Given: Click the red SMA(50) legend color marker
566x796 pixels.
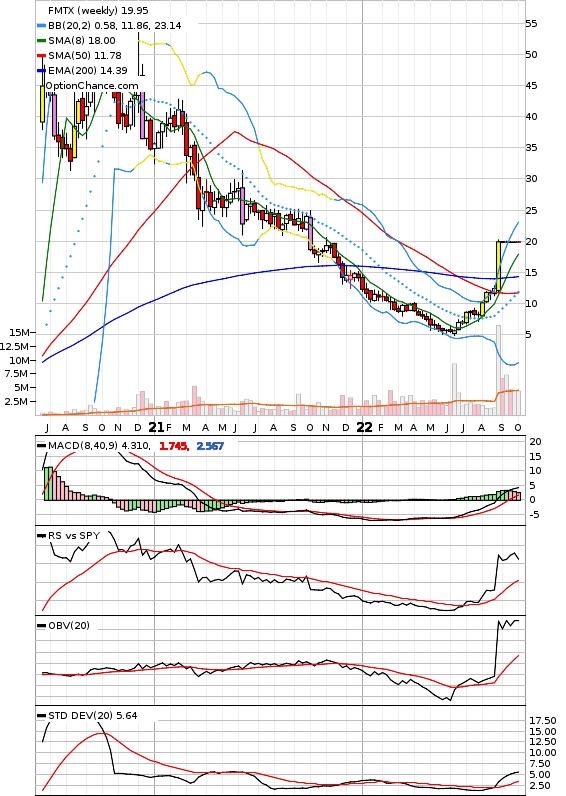Looking at the screenshot, I should coord(42,55).
